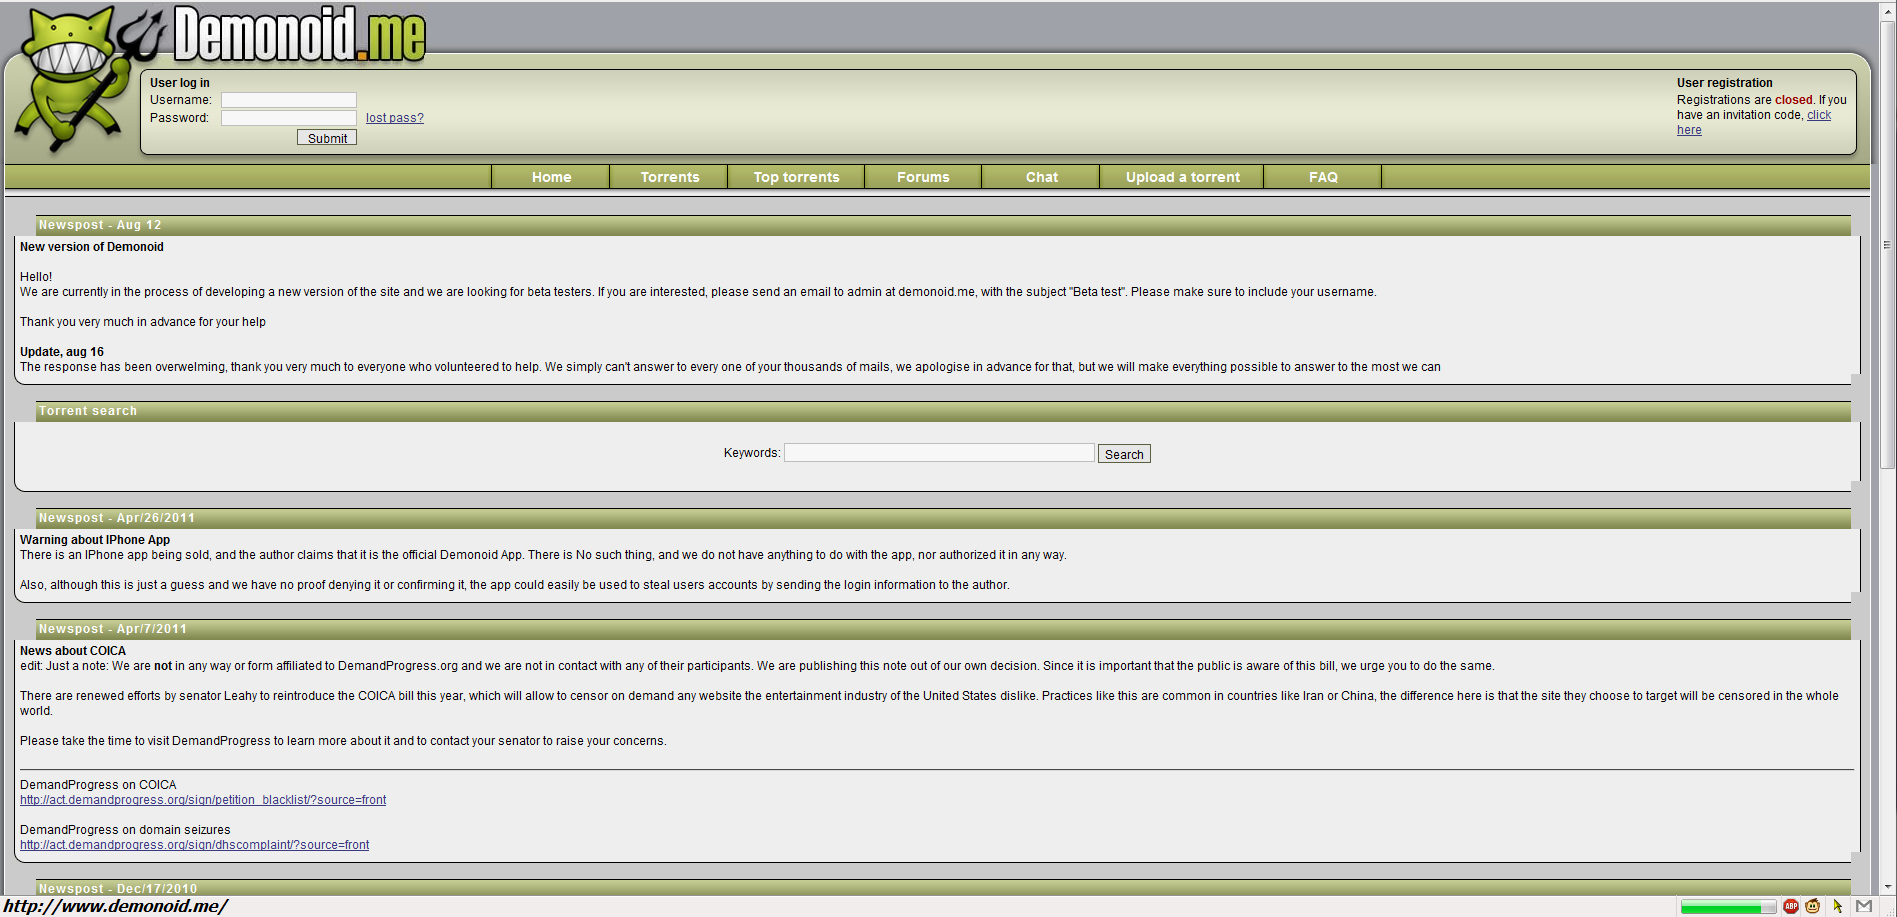Click the 'Warning about IPhone App' heading

coord(95,540)
